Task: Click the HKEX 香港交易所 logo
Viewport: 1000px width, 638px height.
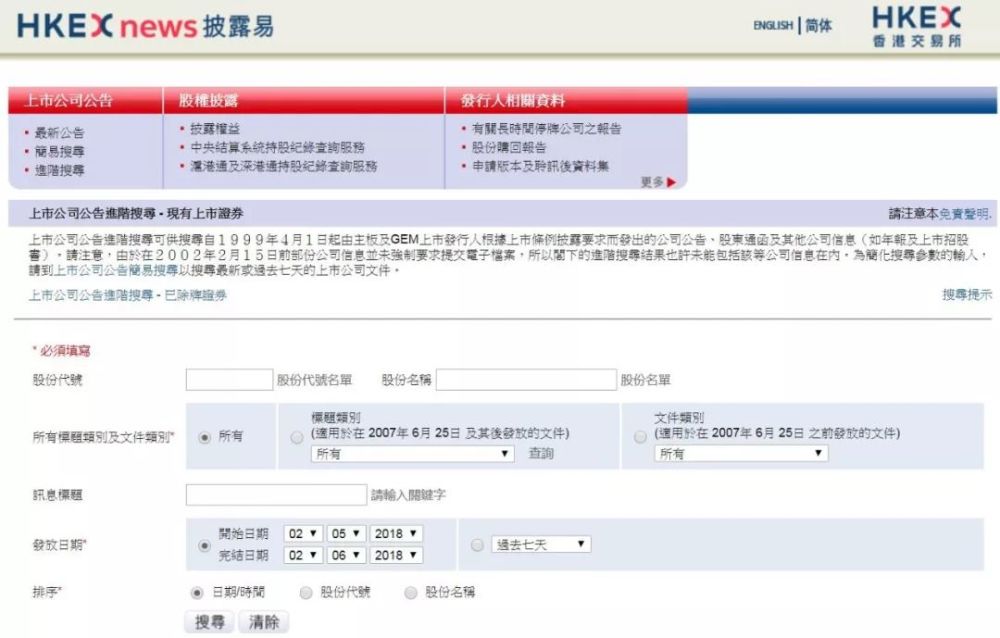Action: pyautogui.click(x=916, y=26)
